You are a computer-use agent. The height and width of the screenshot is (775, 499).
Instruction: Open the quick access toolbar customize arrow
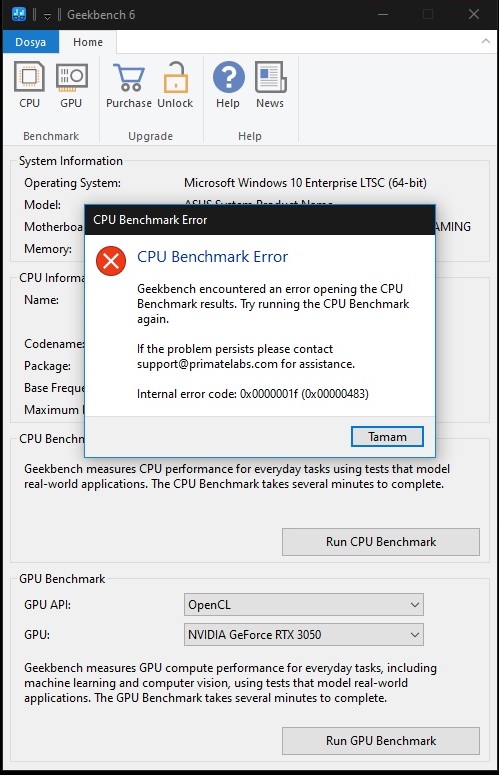[47, 15]
